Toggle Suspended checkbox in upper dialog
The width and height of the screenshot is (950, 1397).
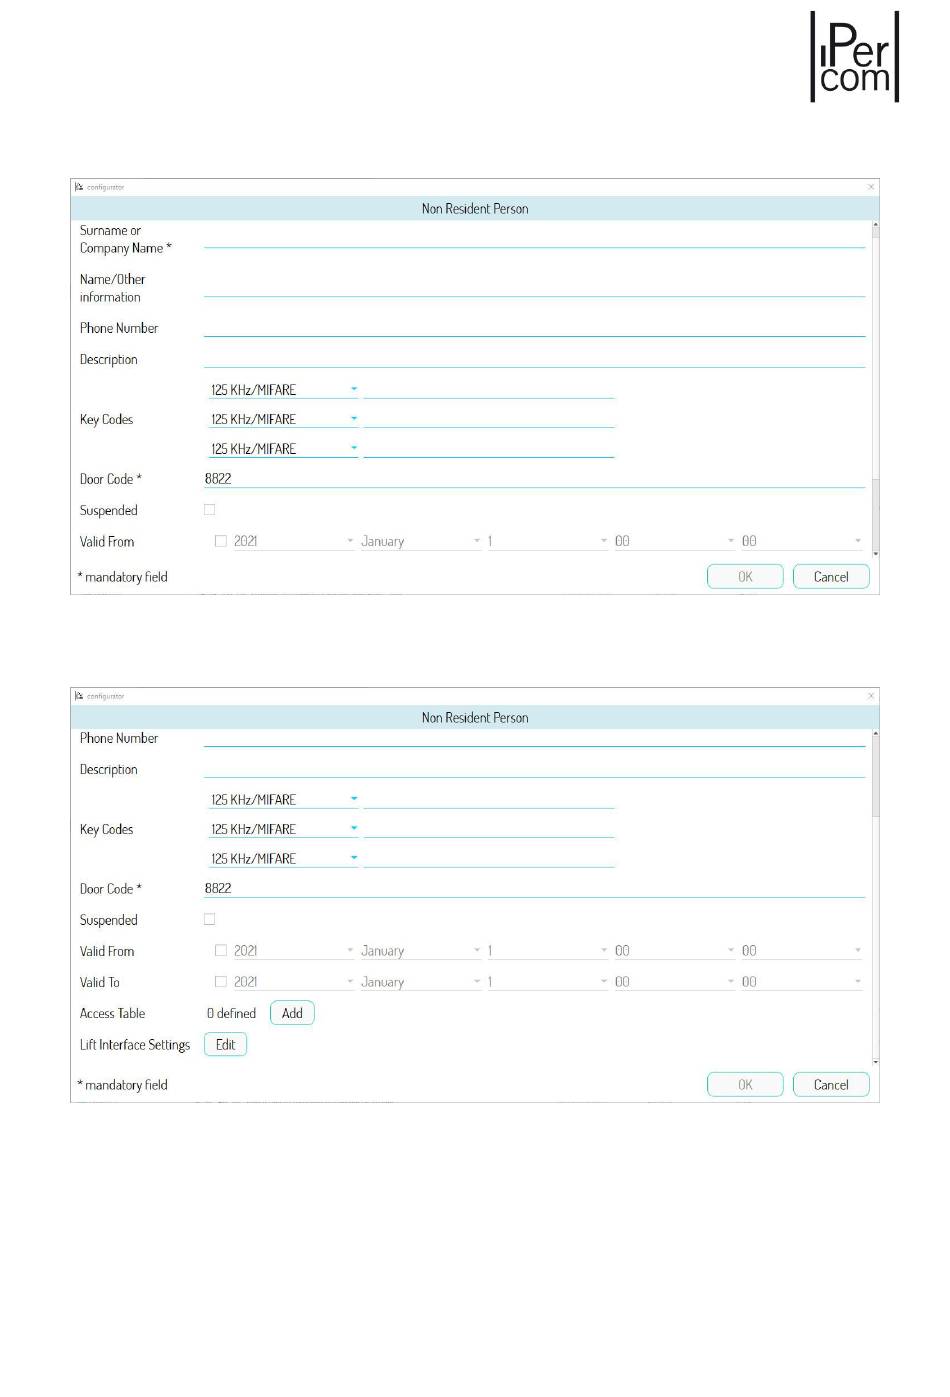pyautogui.click(x=210, y=509)
